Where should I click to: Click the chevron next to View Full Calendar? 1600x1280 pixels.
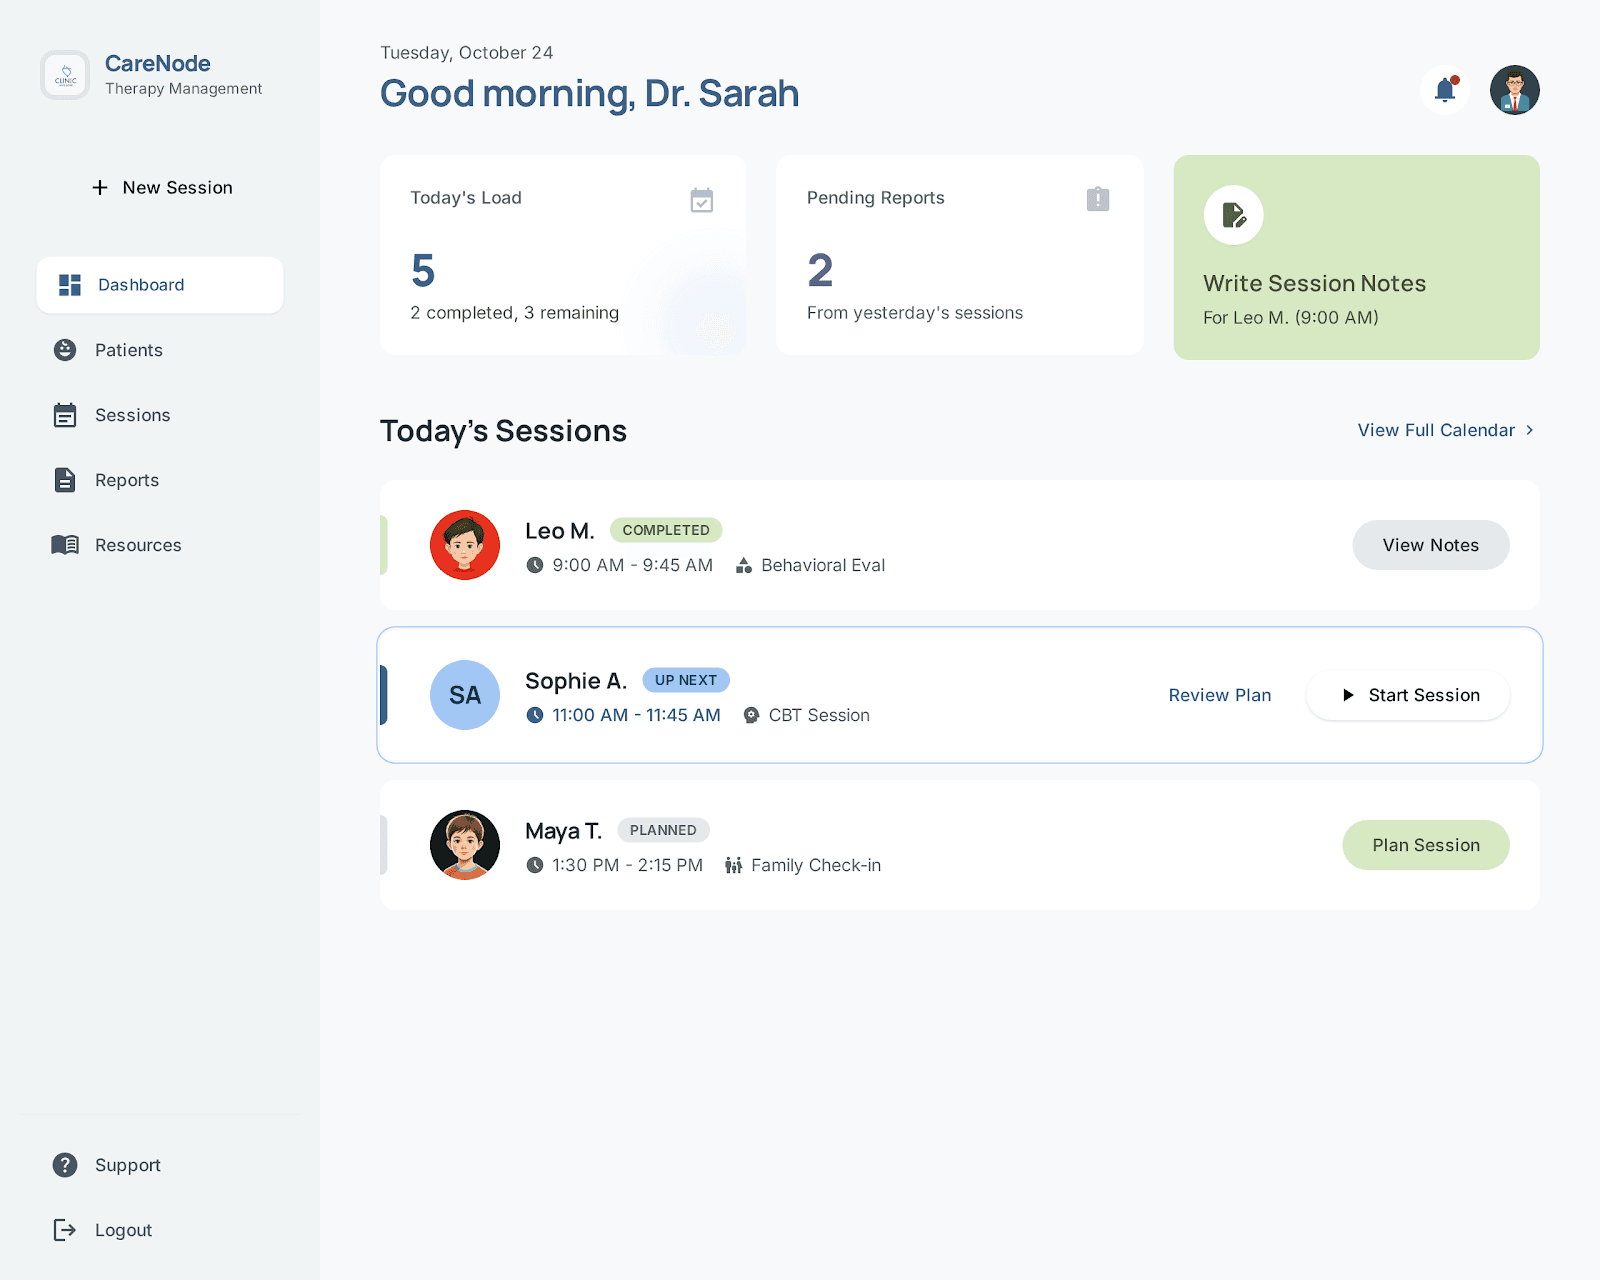[1530, 430]
